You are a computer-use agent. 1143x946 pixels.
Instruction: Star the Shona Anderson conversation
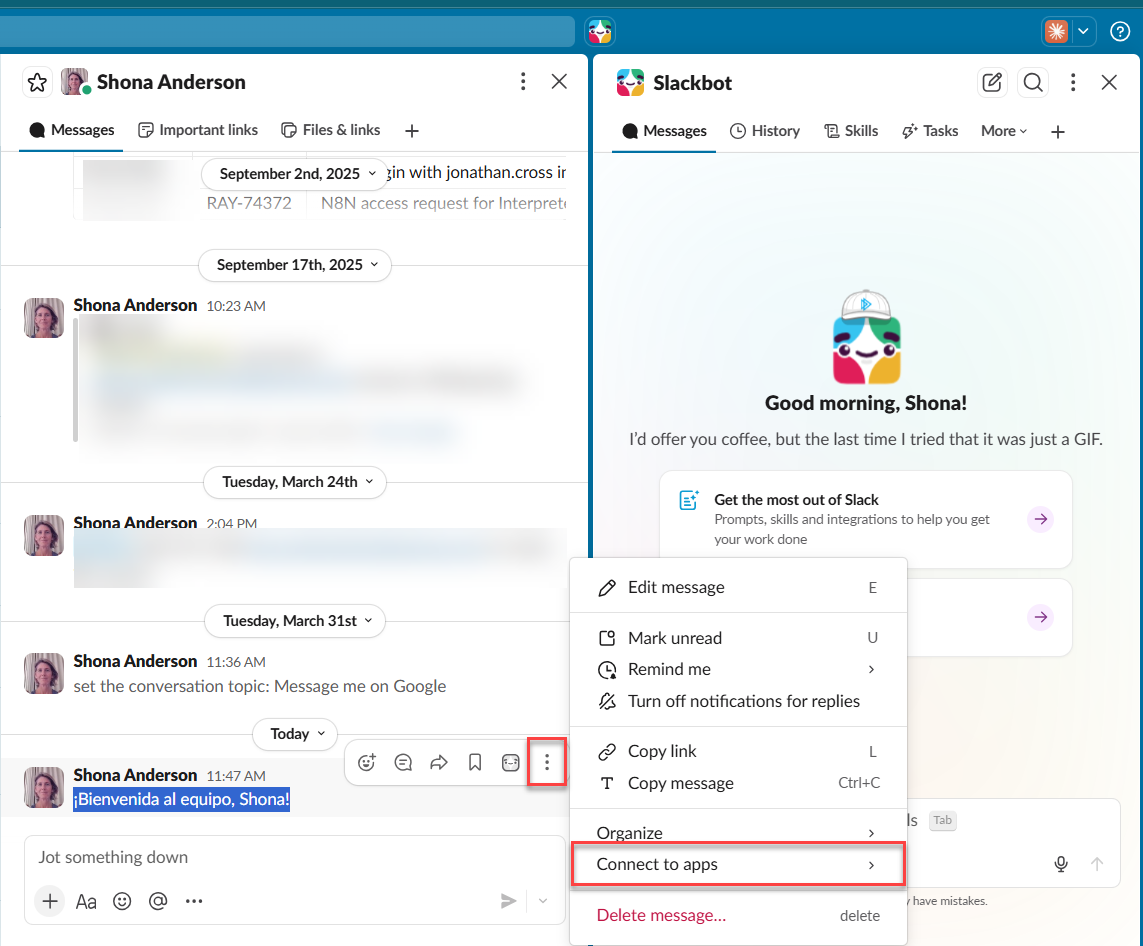click(x=37, y=82)
